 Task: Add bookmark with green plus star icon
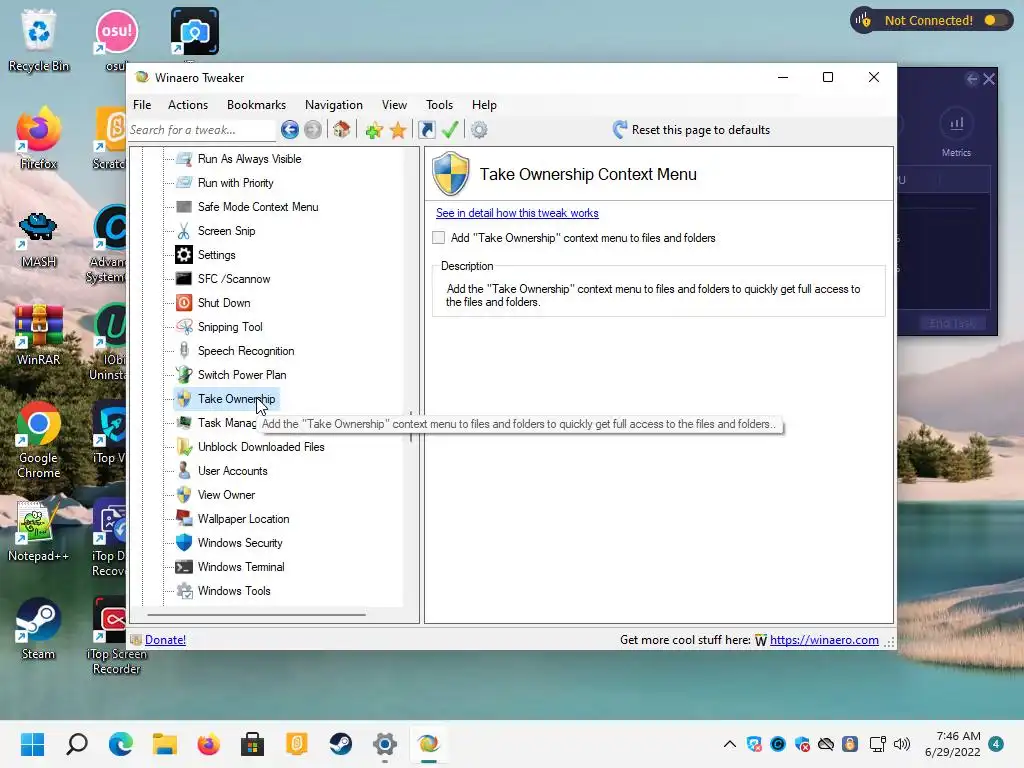click(374, 130)
